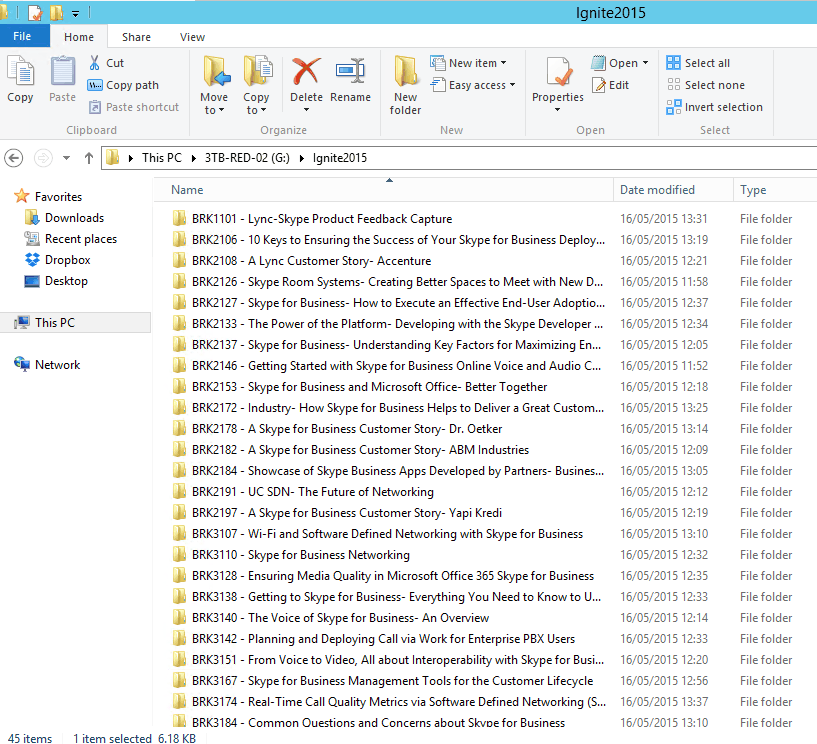Open the View ribbon tab

click(x=192, y=37)
